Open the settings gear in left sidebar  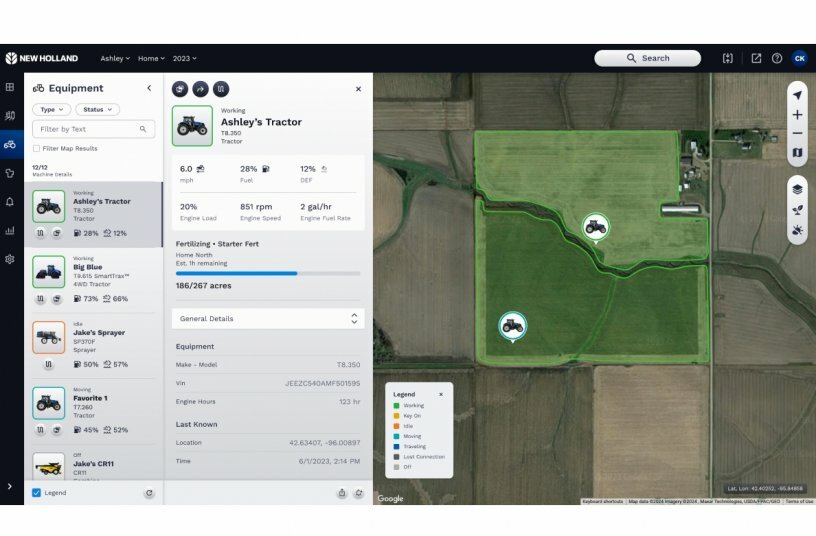click(10, 259)
